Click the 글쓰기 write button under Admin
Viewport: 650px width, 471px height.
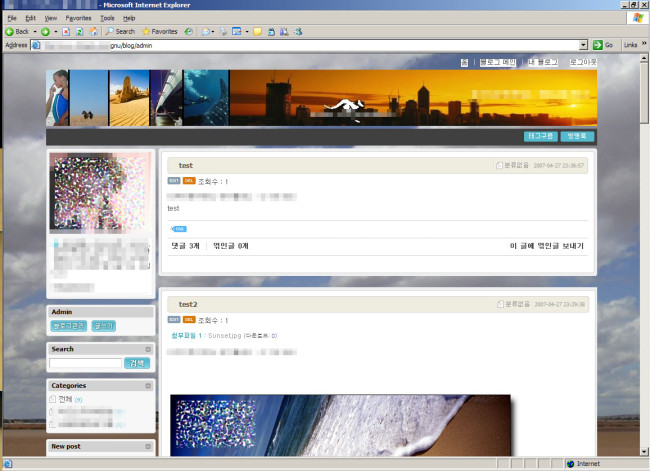pyautogui.click(x=103, y=326)
